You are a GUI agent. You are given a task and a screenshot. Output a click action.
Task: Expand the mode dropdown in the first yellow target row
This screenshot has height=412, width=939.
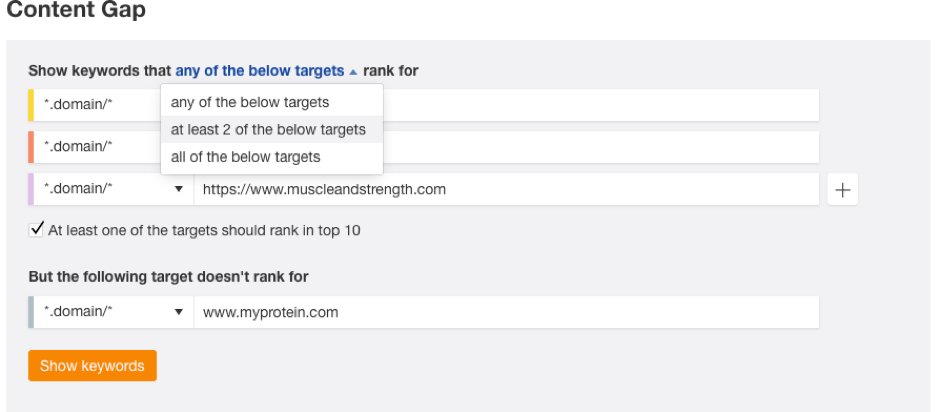pos(97,105)
